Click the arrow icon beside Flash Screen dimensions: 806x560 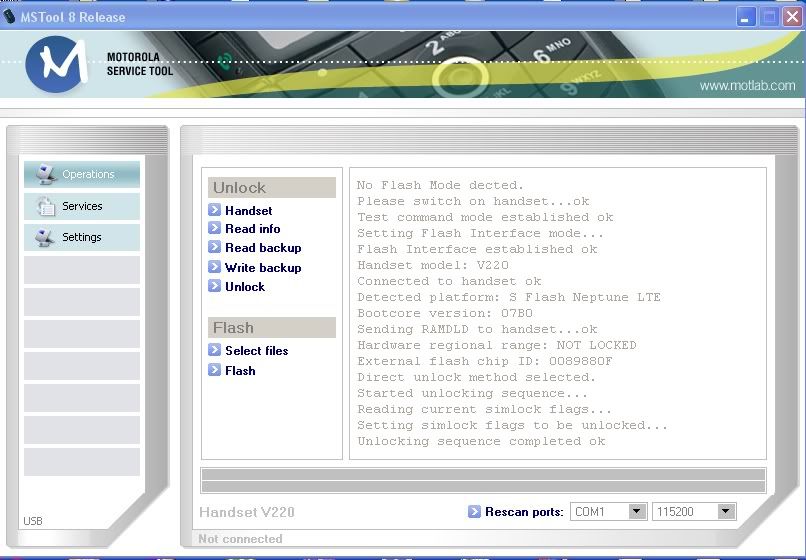pyautogui.click(x=215, y=370)
